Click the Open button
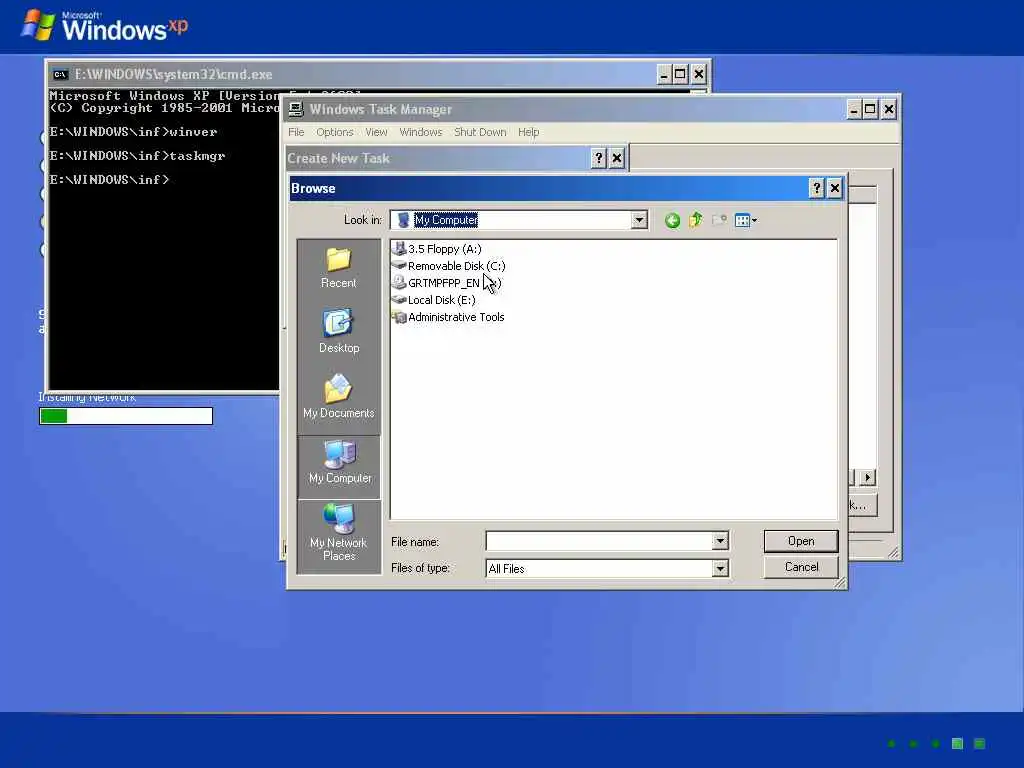 (801, 541)
